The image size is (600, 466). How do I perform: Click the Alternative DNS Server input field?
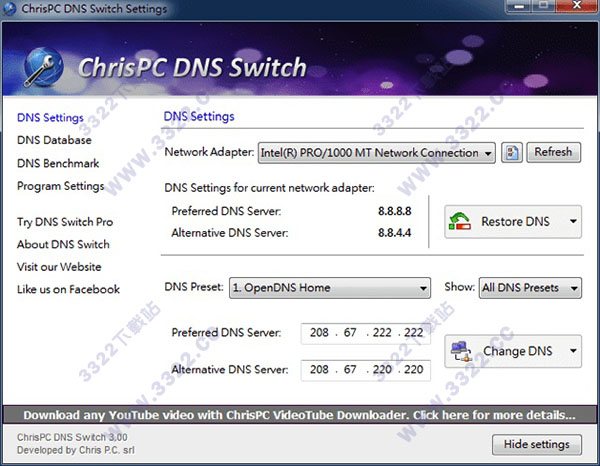click(366, 370)
